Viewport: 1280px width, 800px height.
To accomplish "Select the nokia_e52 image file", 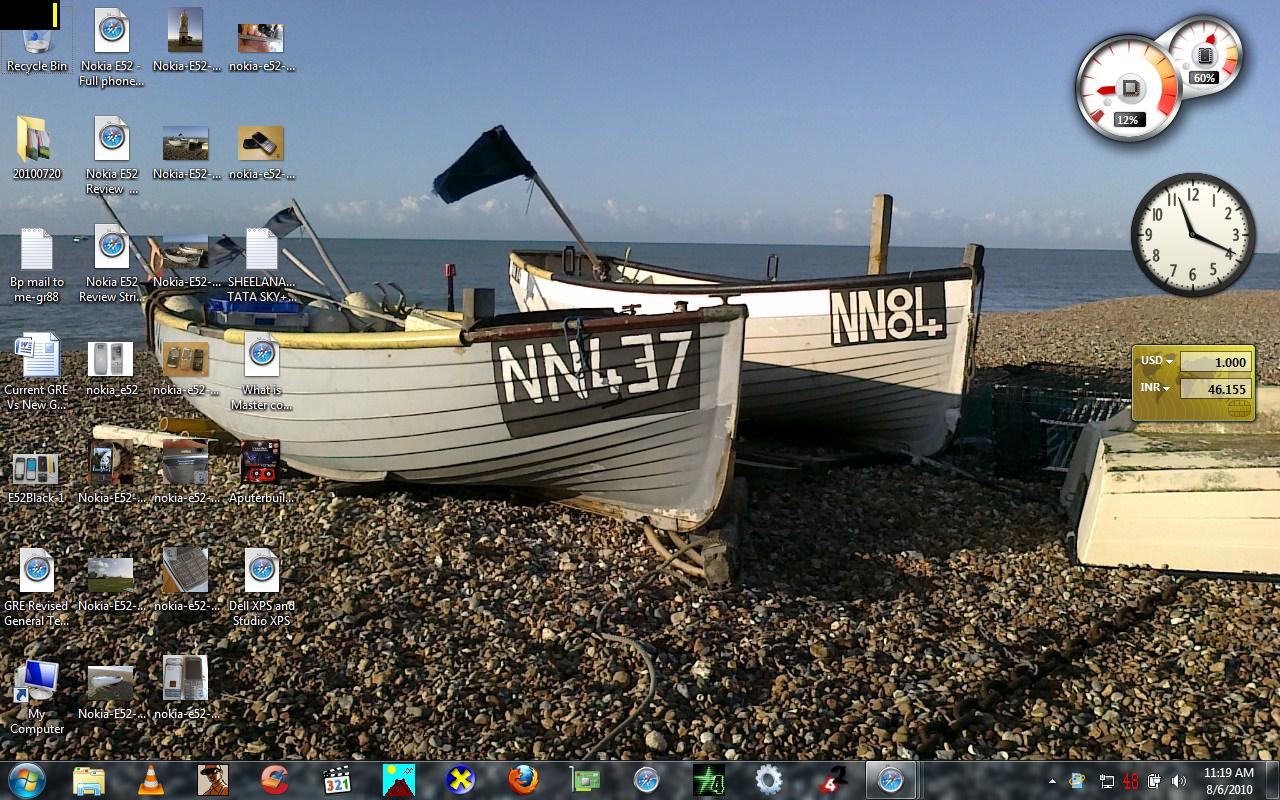I will pyautogui.click(x=112, y=366).
